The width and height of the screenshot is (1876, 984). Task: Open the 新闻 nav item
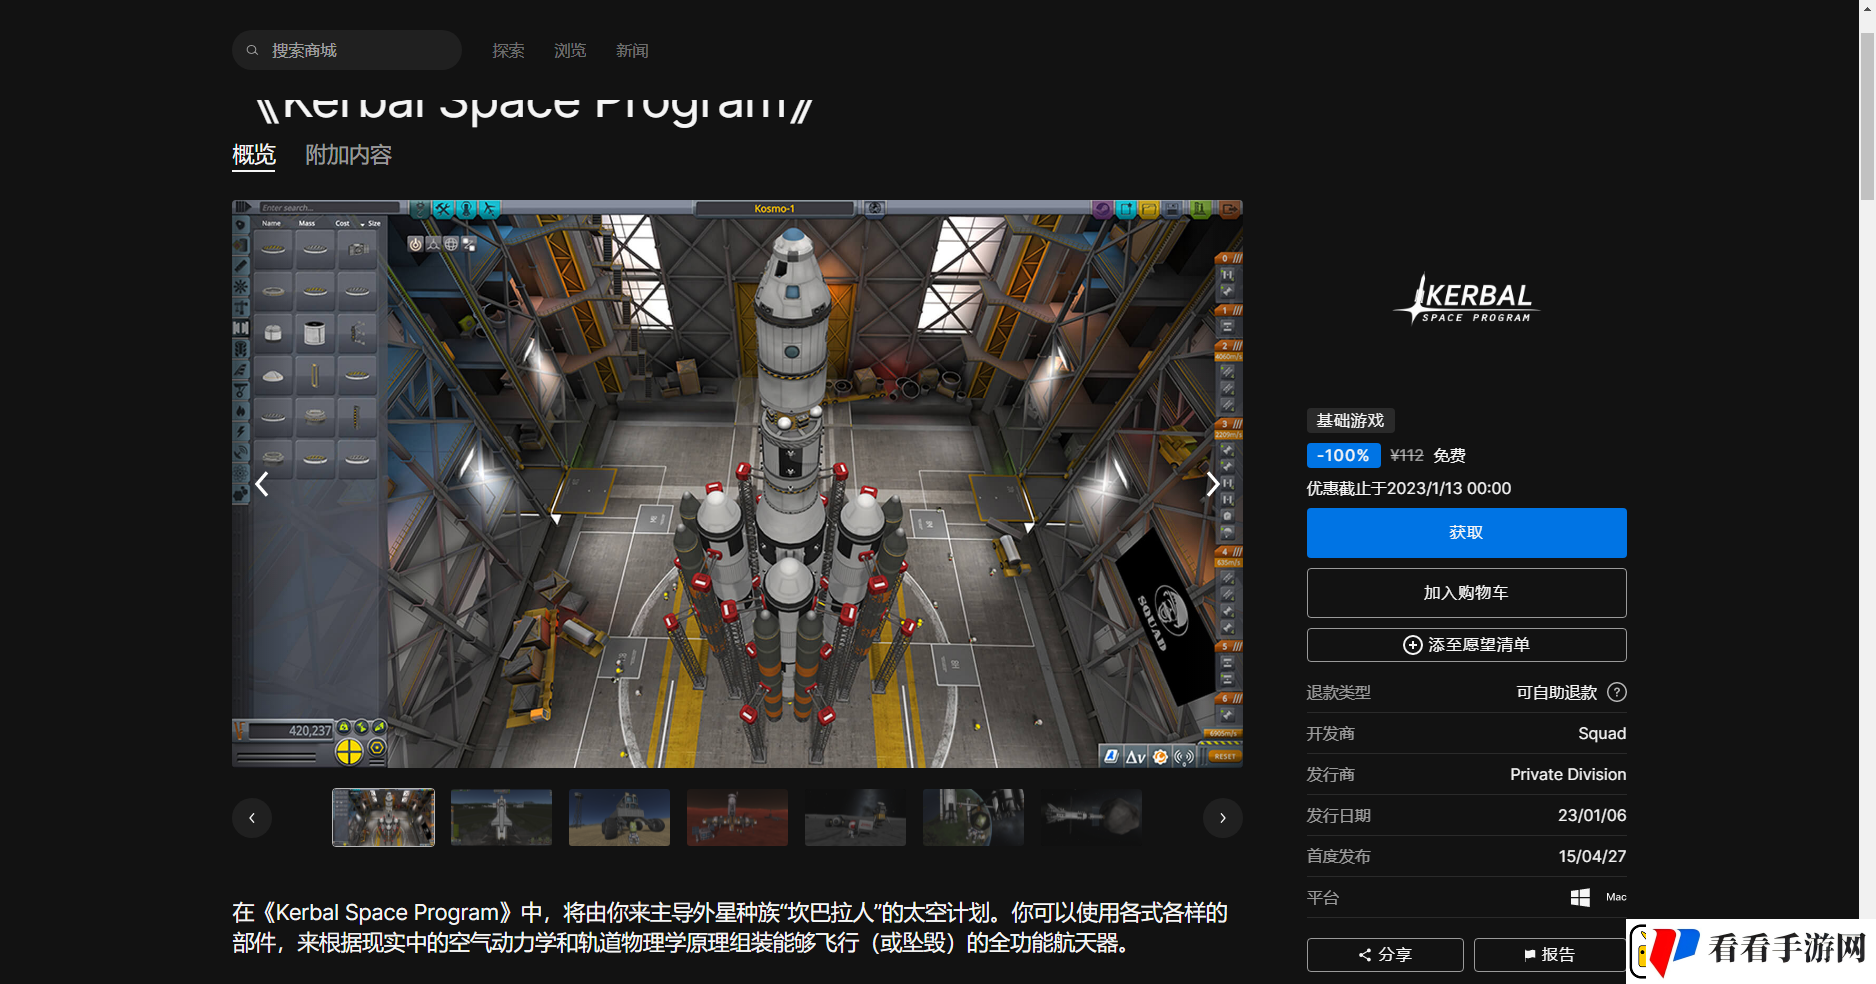pyautogui.click(x=632, y=50)
